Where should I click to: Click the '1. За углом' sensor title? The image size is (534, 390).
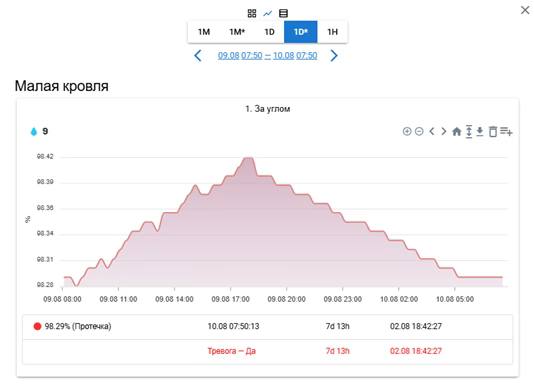268,109
